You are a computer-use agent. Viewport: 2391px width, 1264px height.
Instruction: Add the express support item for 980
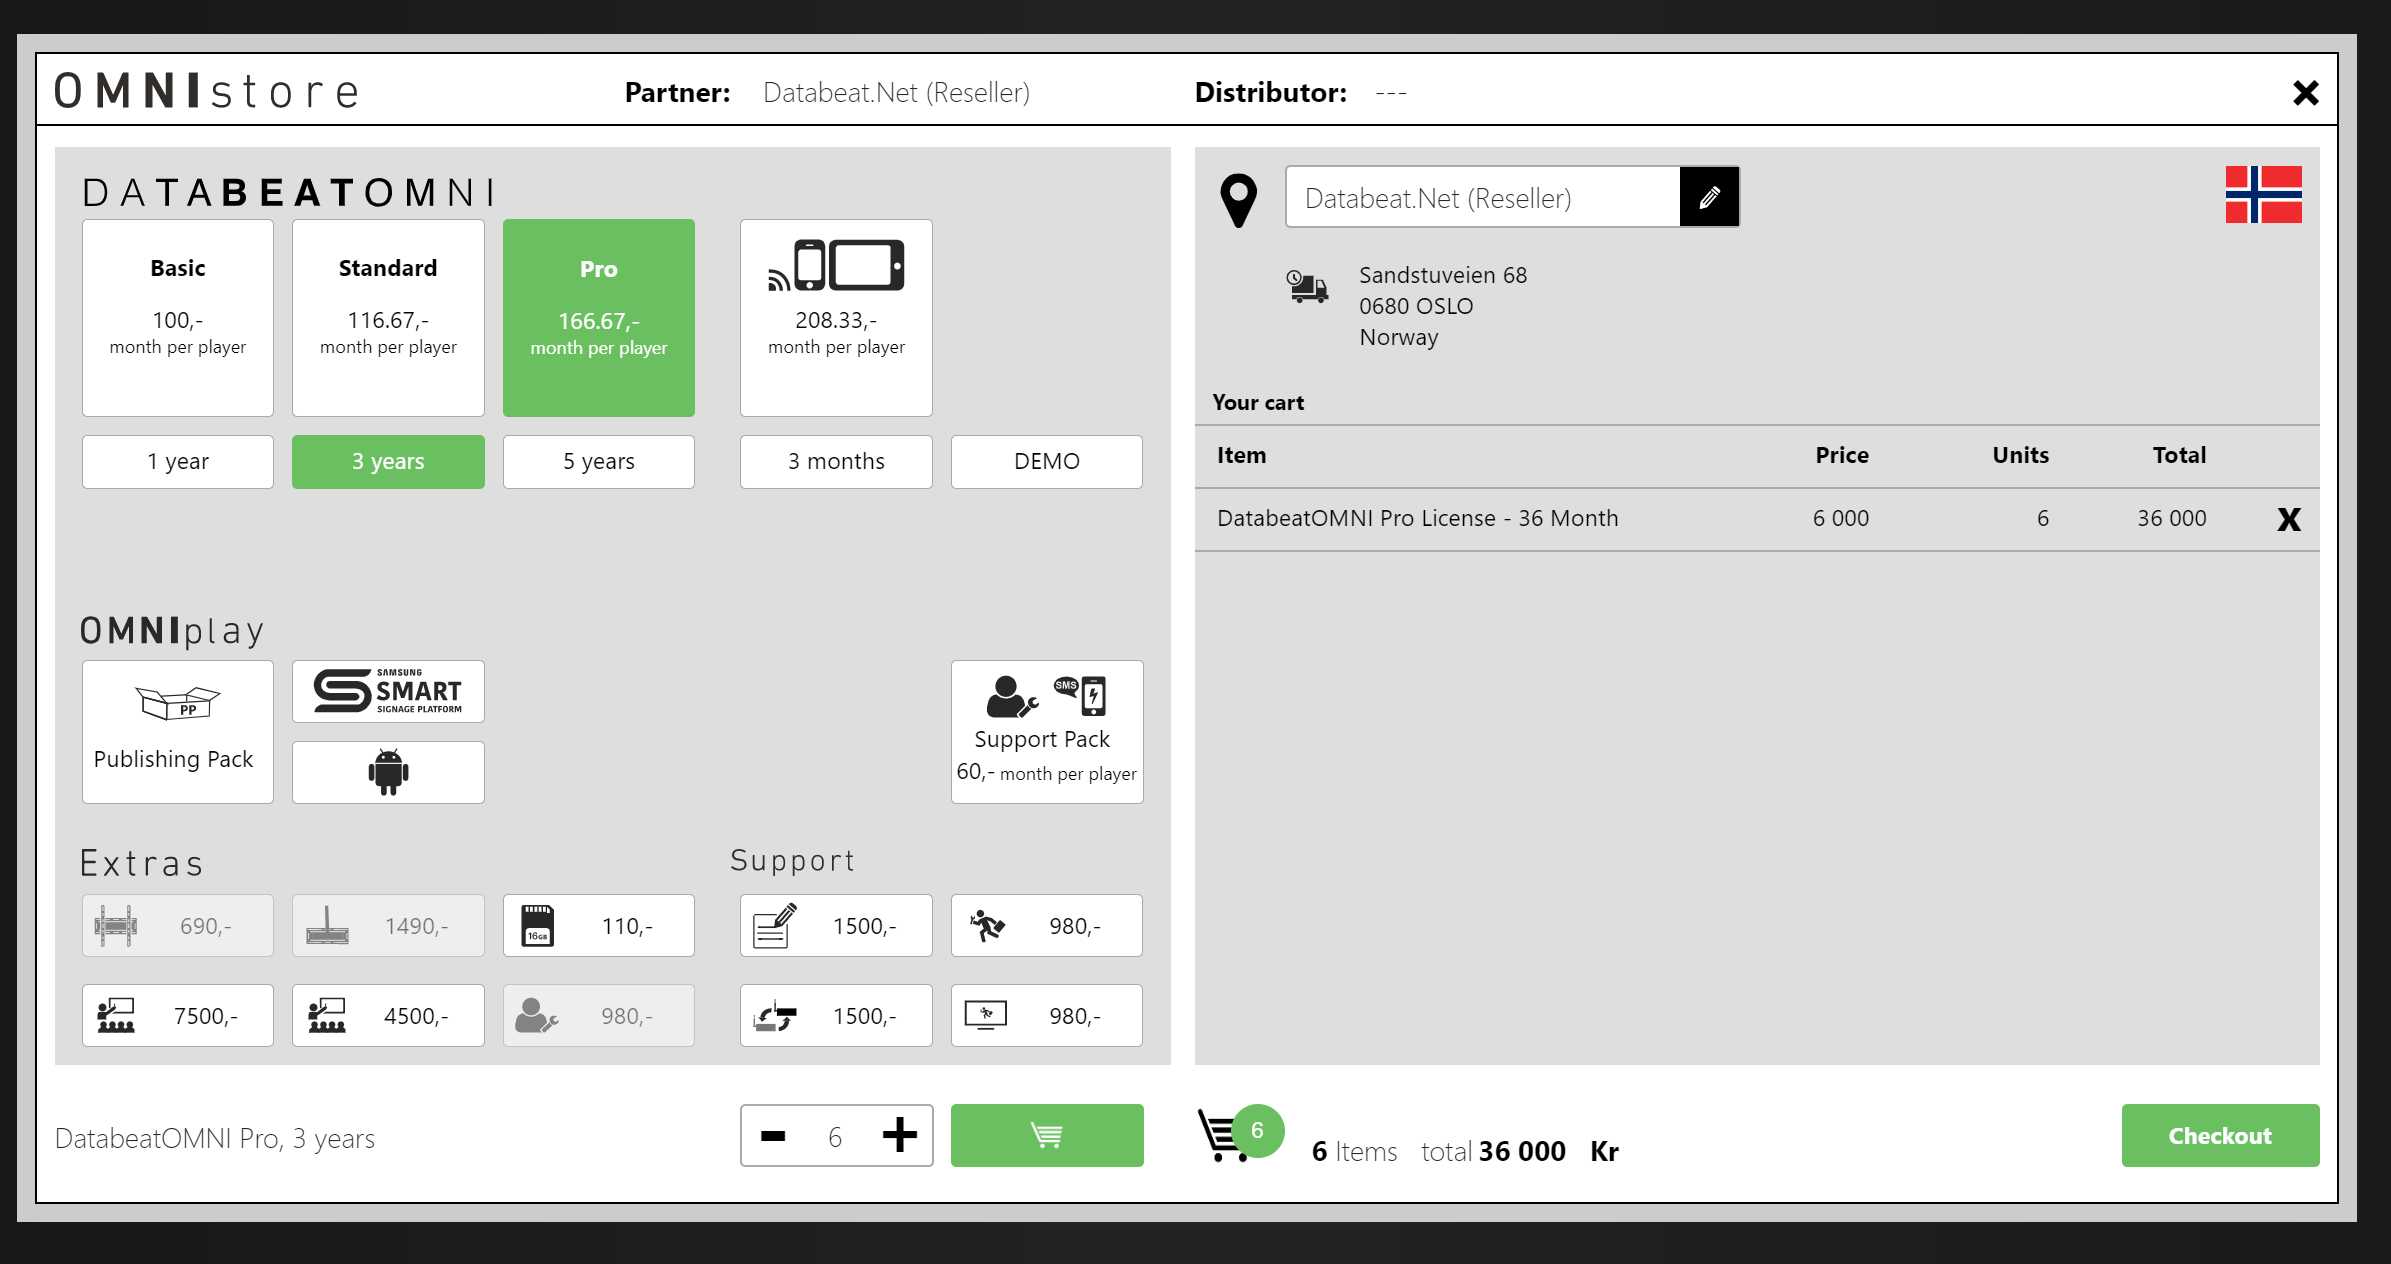point(1047,926)
